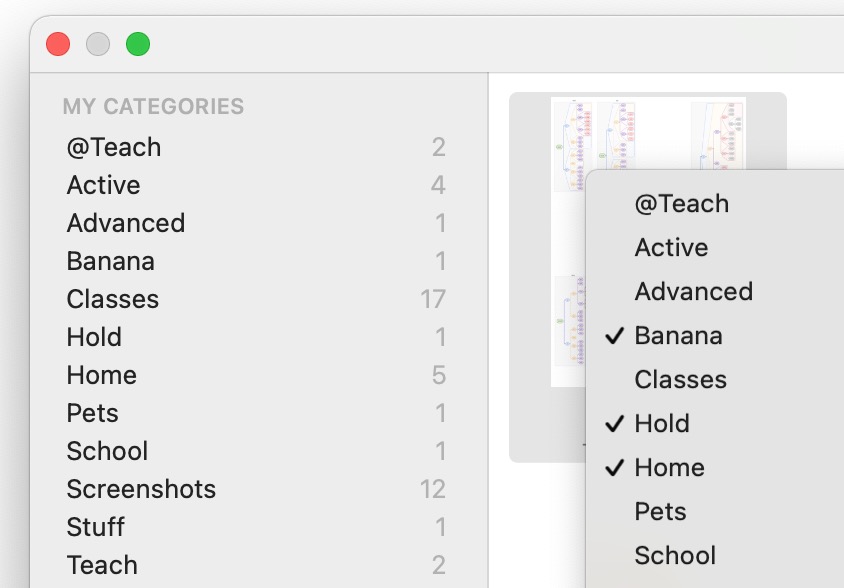844x588 pixels.
Task: Select Advanced in the categories sidebar
Action: (126, 223)
